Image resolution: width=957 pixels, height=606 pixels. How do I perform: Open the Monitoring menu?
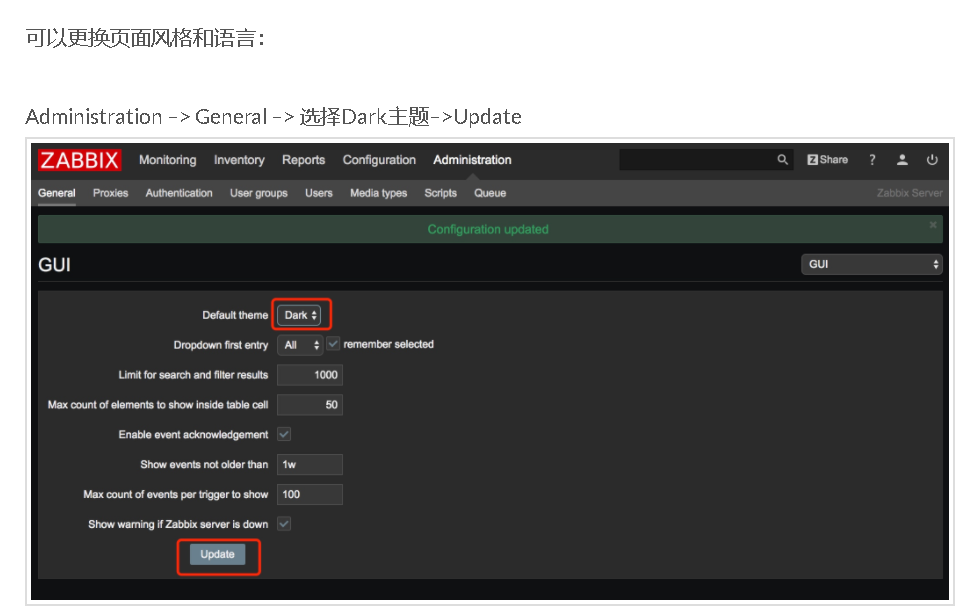click(x=168, y=160)
